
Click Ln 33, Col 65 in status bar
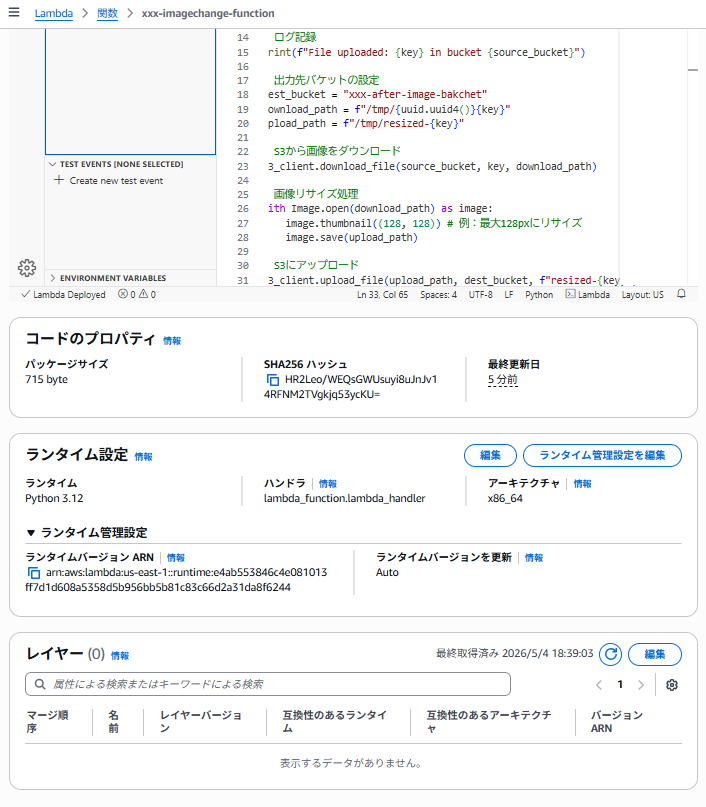[382, 294]
